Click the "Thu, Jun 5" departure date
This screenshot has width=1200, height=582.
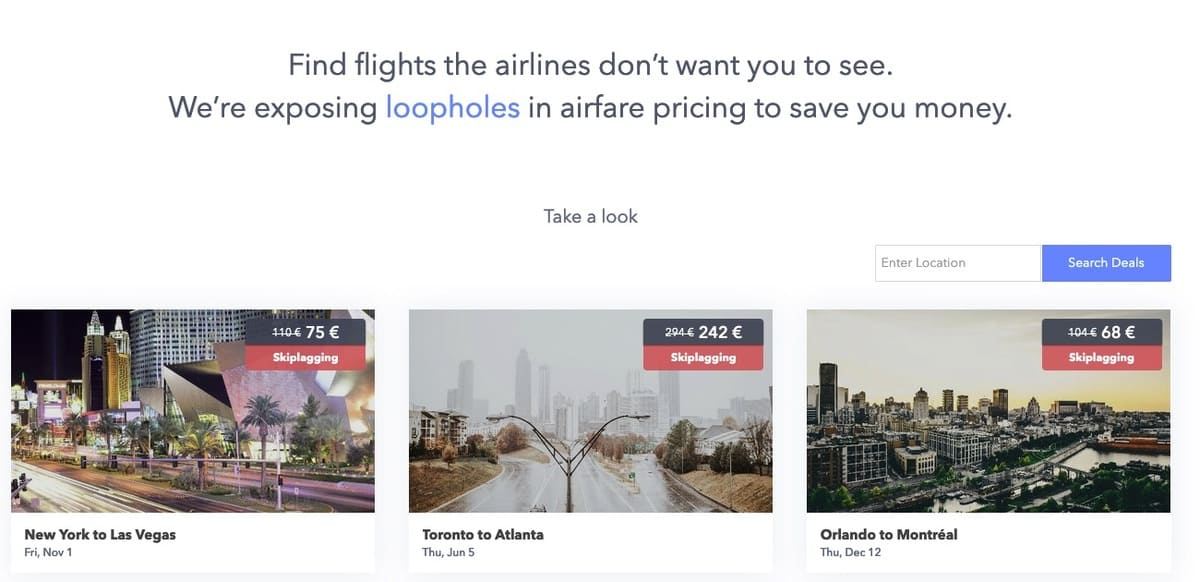point(446,552)
